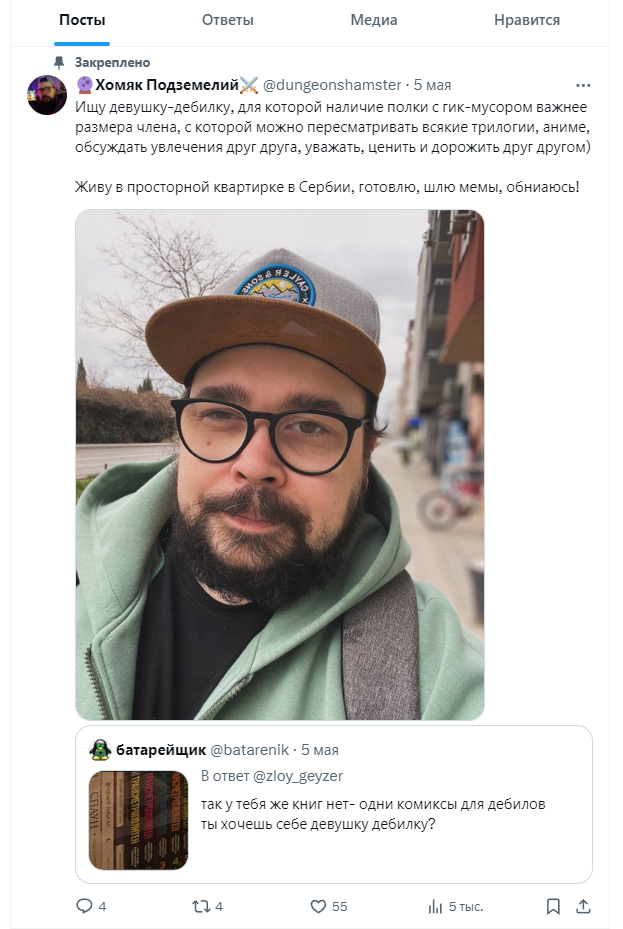Click the 5 мая post timestamp
Image resolution: width=623 pixels, height=929 pixels.
pos(432,85)
